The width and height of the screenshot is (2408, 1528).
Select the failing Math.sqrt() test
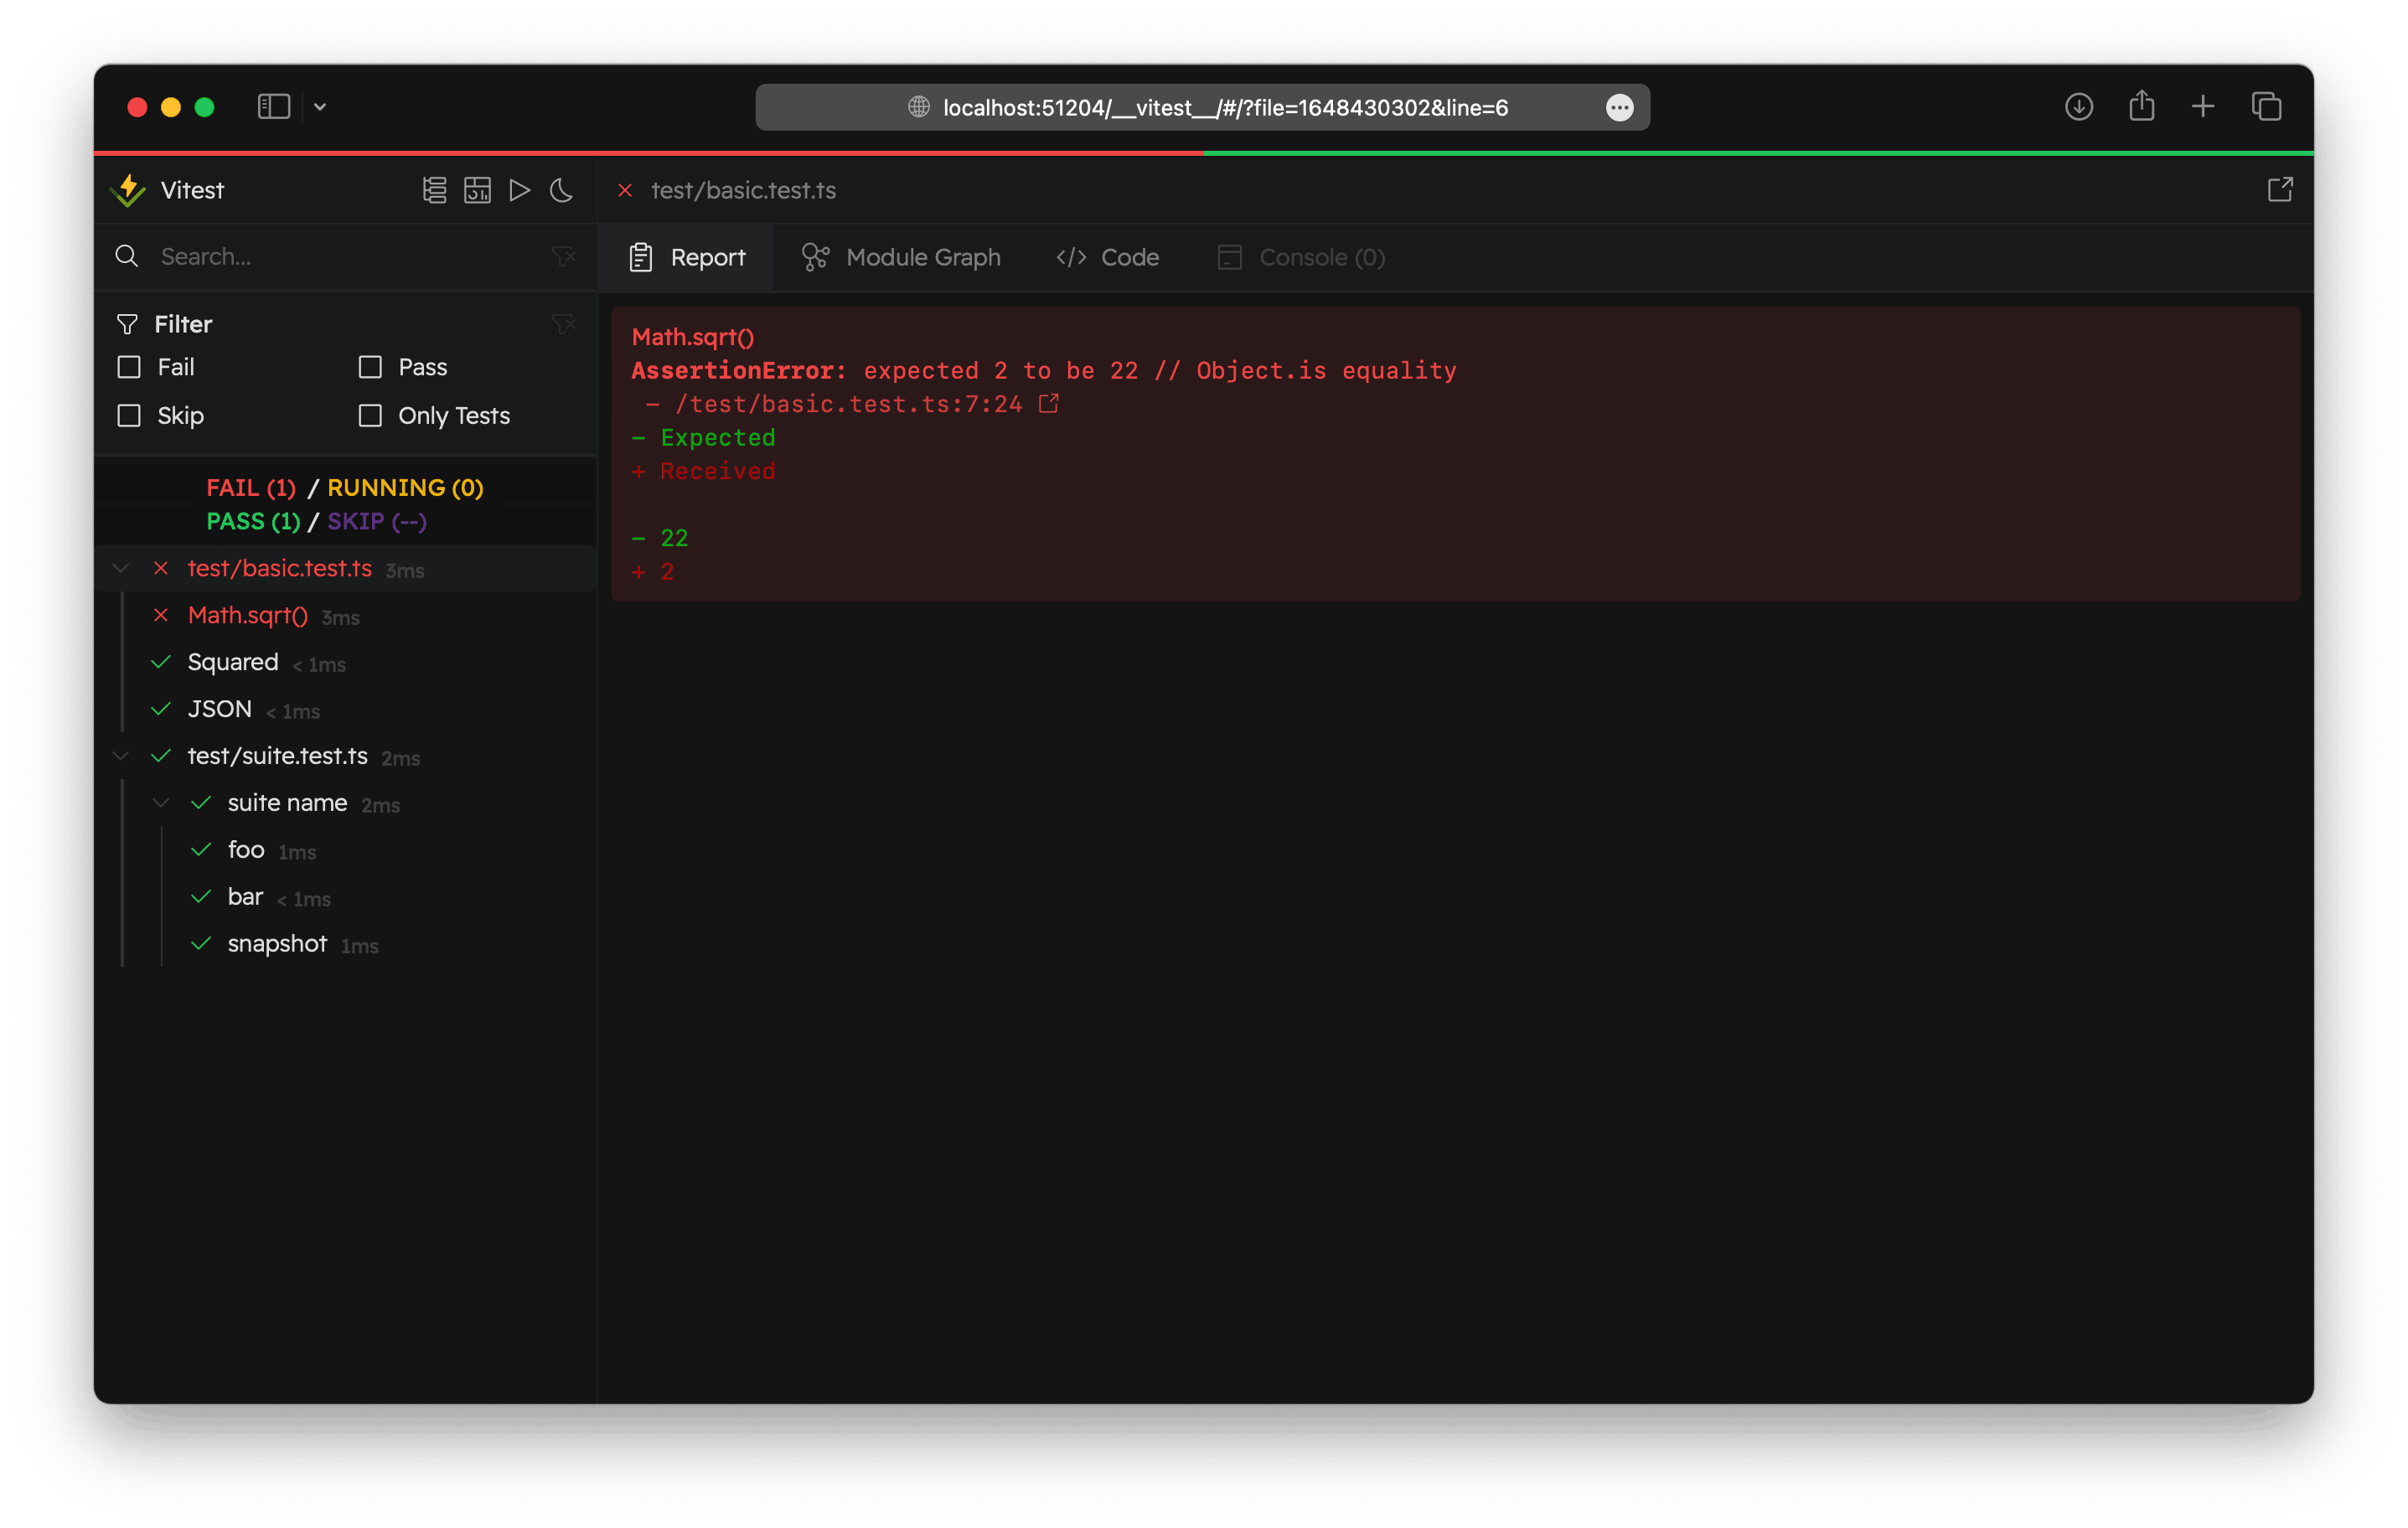pyautogui.click(x=247, y=615)
